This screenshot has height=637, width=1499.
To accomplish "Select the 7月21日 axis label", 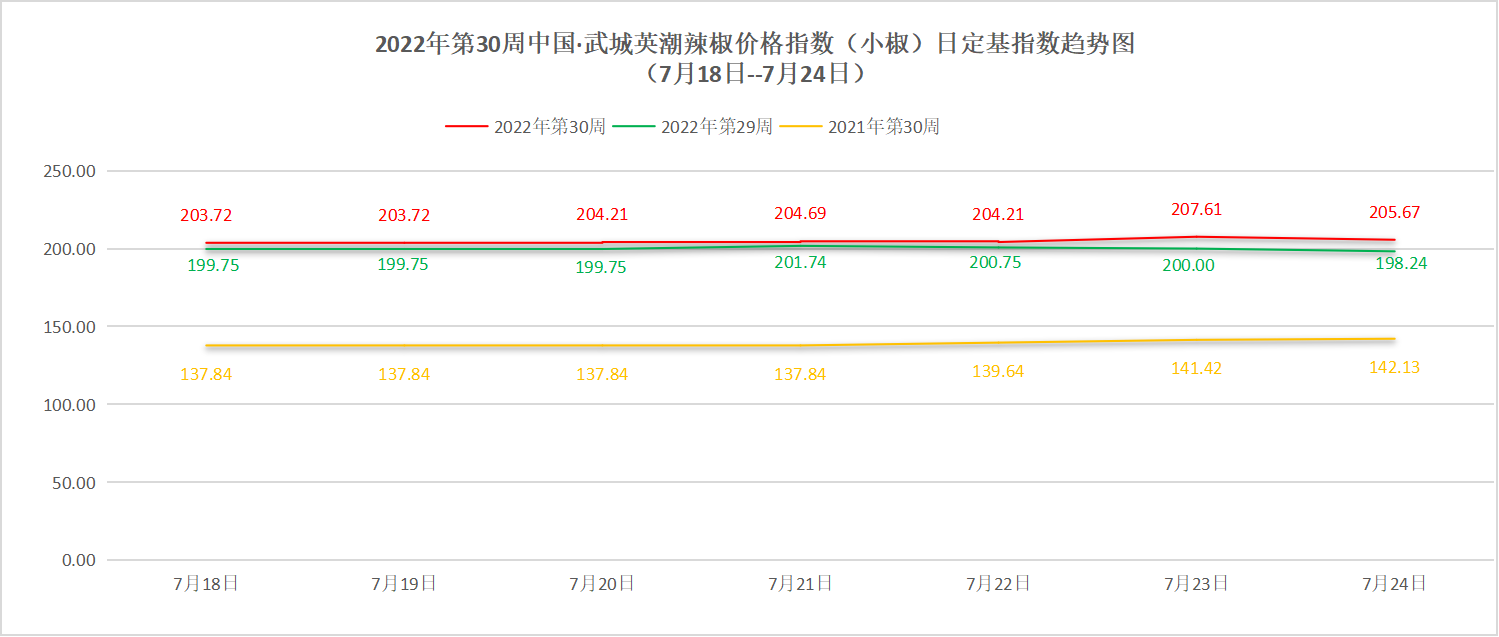I will (800, 584).
